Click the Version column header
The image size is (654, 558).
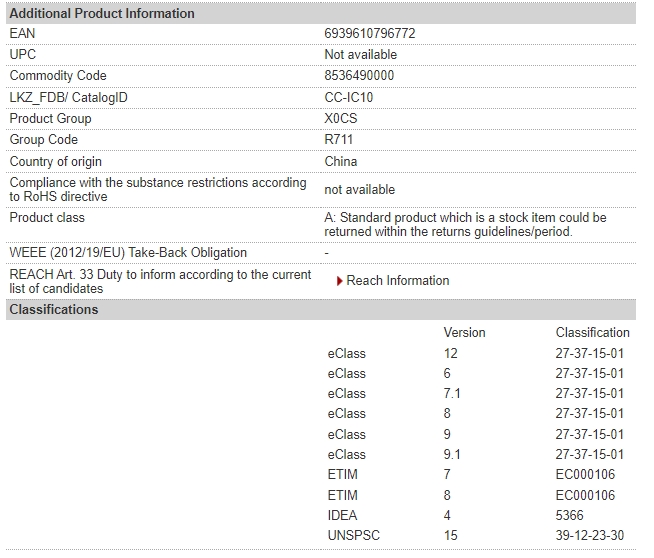(x=464, y=332)
